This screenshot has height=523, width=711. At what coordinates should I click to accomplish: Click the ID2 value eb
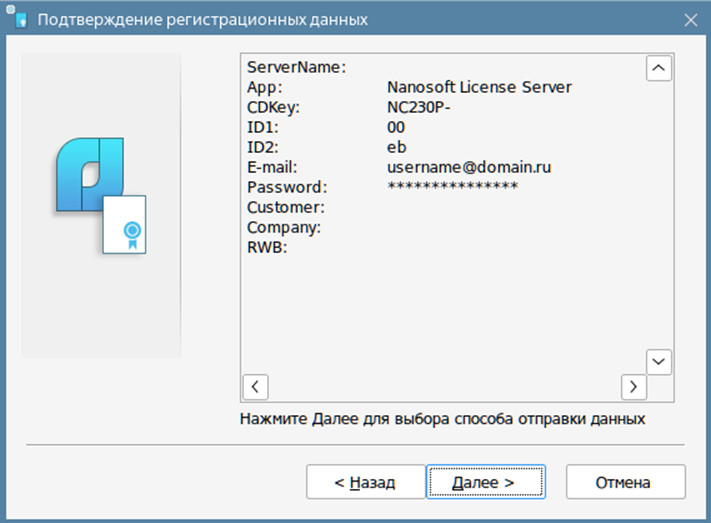[396, 147]
